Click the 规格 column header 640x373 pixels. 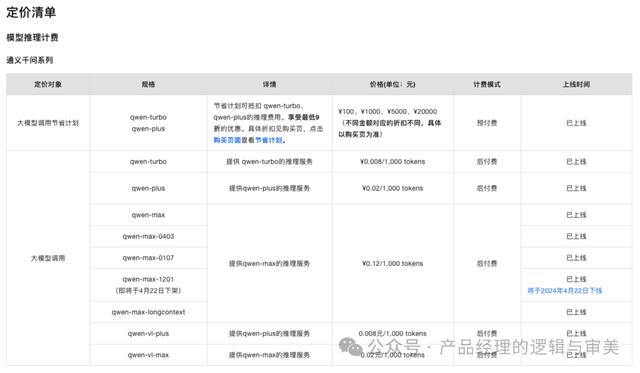(x=148, y=84)
